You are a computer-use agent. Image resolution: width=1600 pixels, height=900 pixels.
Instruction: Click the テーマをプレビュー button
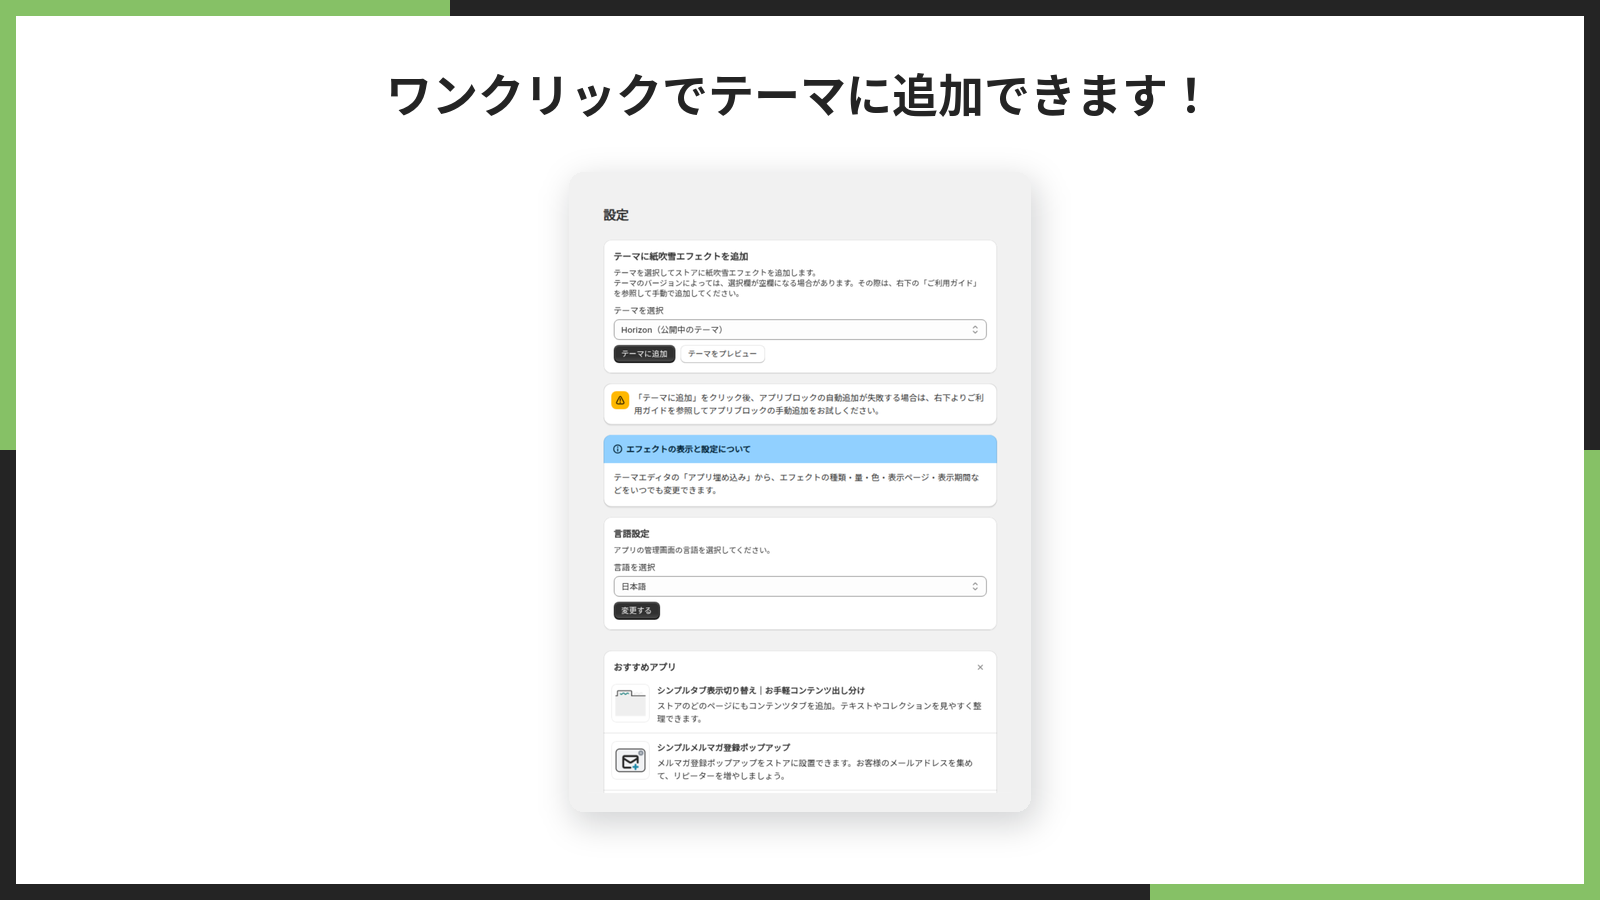[722, 354]
